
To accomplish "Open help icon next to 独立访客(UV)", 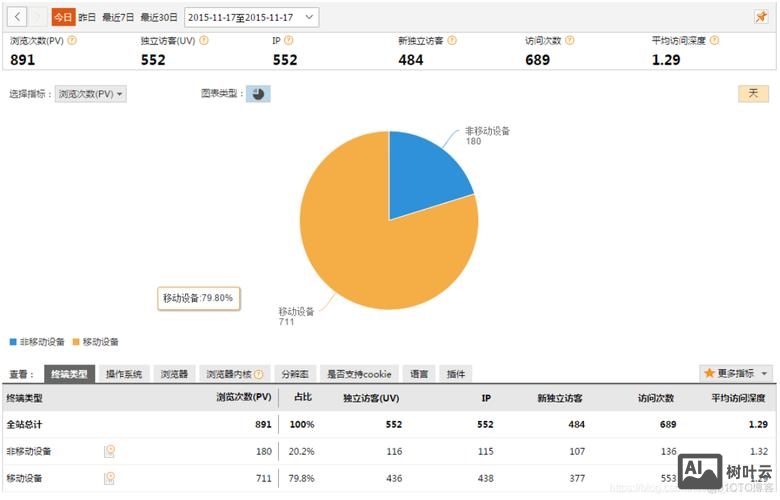I will click(204, 40).
